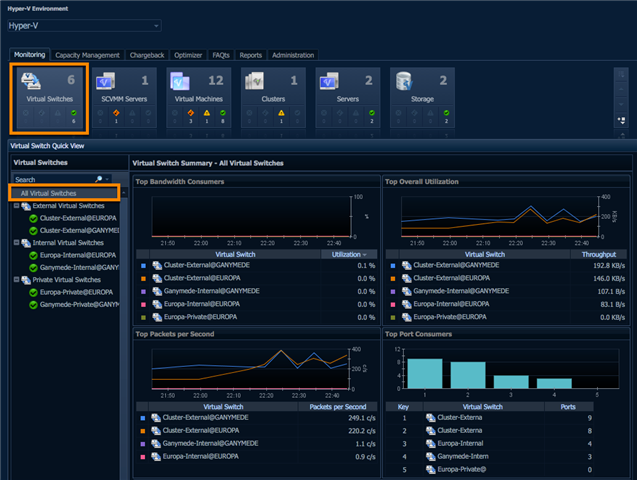
Task: Open the Reports tab
Action: tap(251, 55)
